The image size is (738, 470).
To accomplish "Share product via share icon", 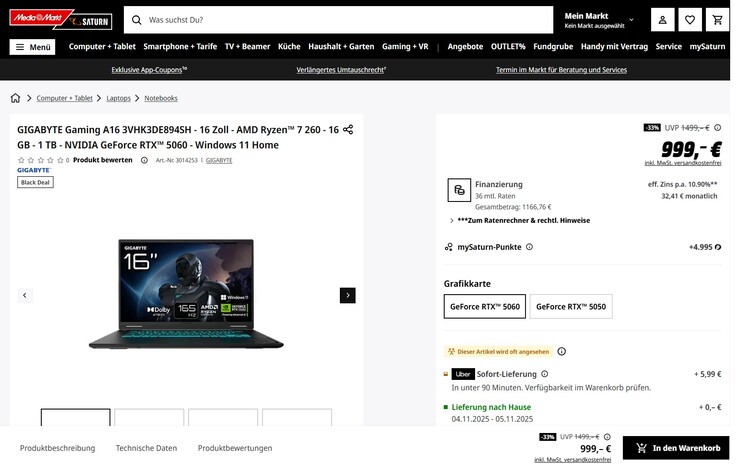I will click(348, 129).
